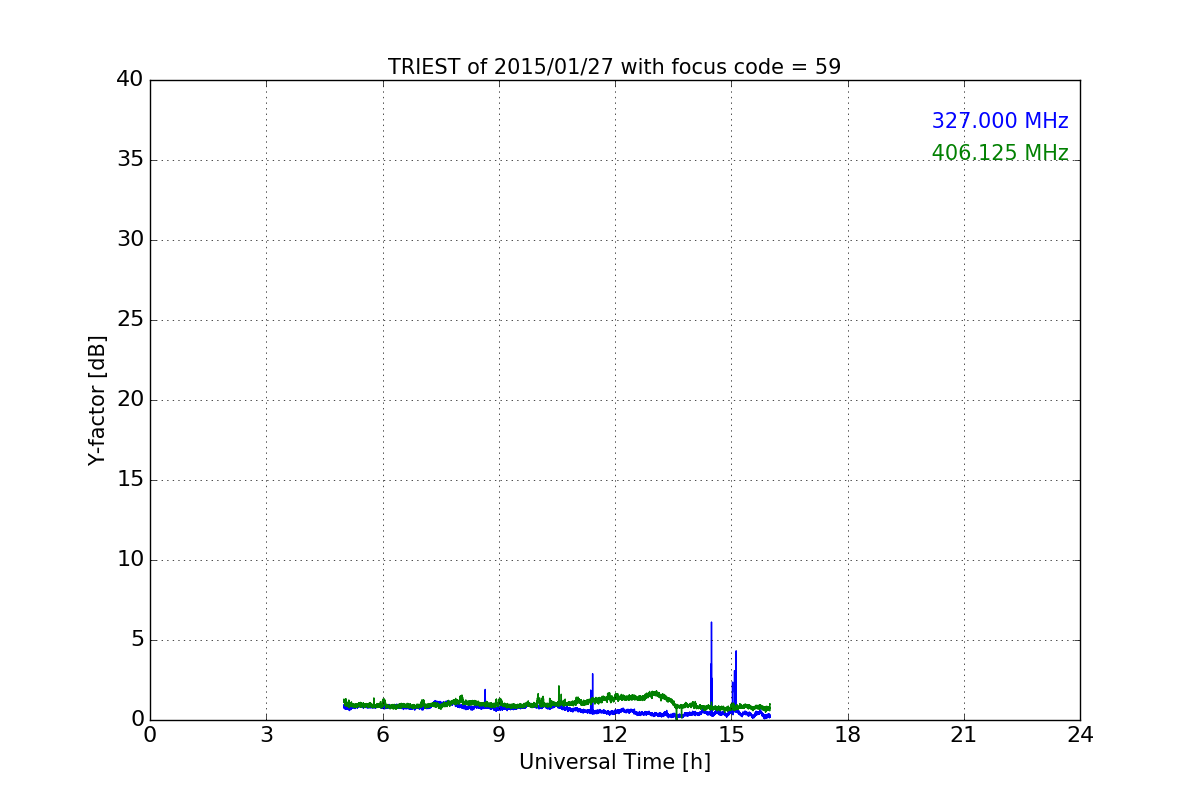Click the green curve hump near 13 h
This screenshot has width=1200, height=800.
[x=654, y=693]
